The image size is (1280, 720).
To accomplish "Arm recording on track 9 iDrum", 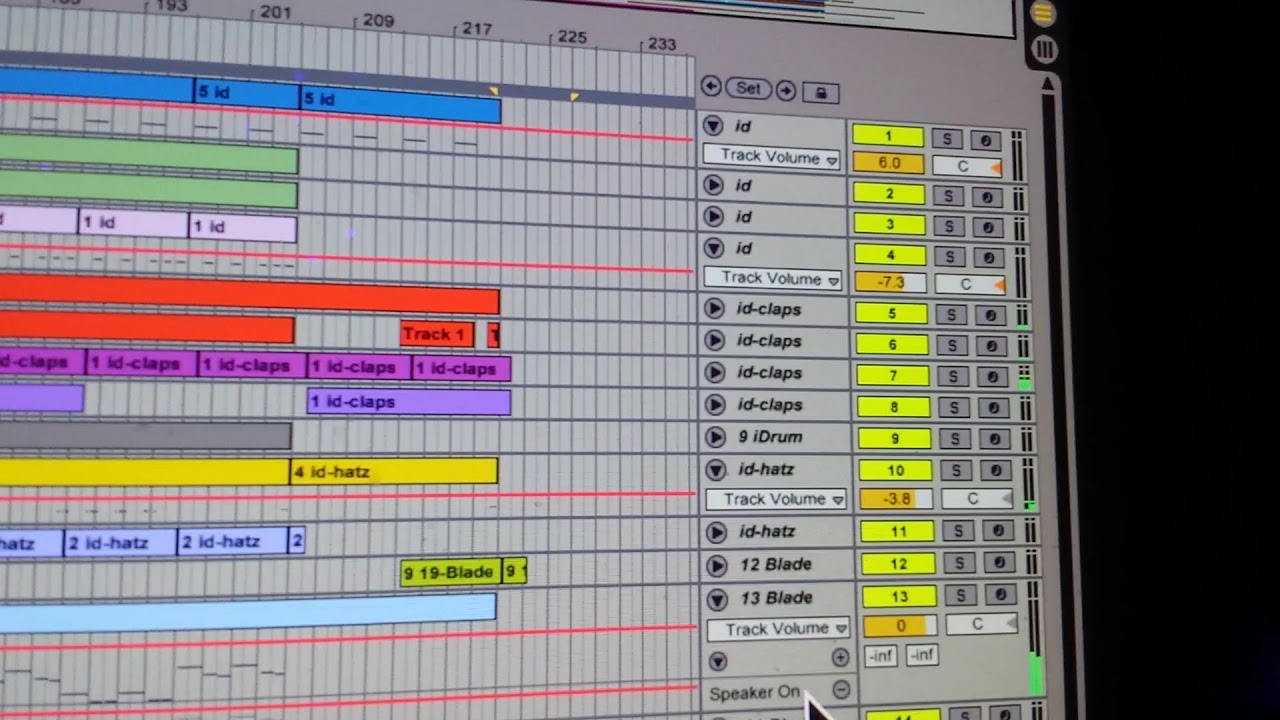I will 993,439.
